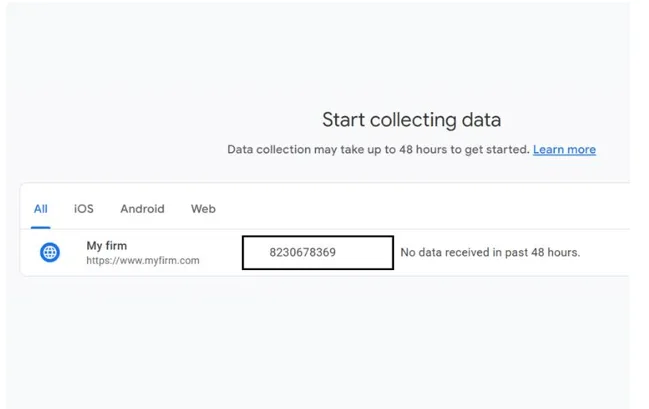Viewport: 649px width, 409px height.
Task: Open the Web tab
Action: 203,209
